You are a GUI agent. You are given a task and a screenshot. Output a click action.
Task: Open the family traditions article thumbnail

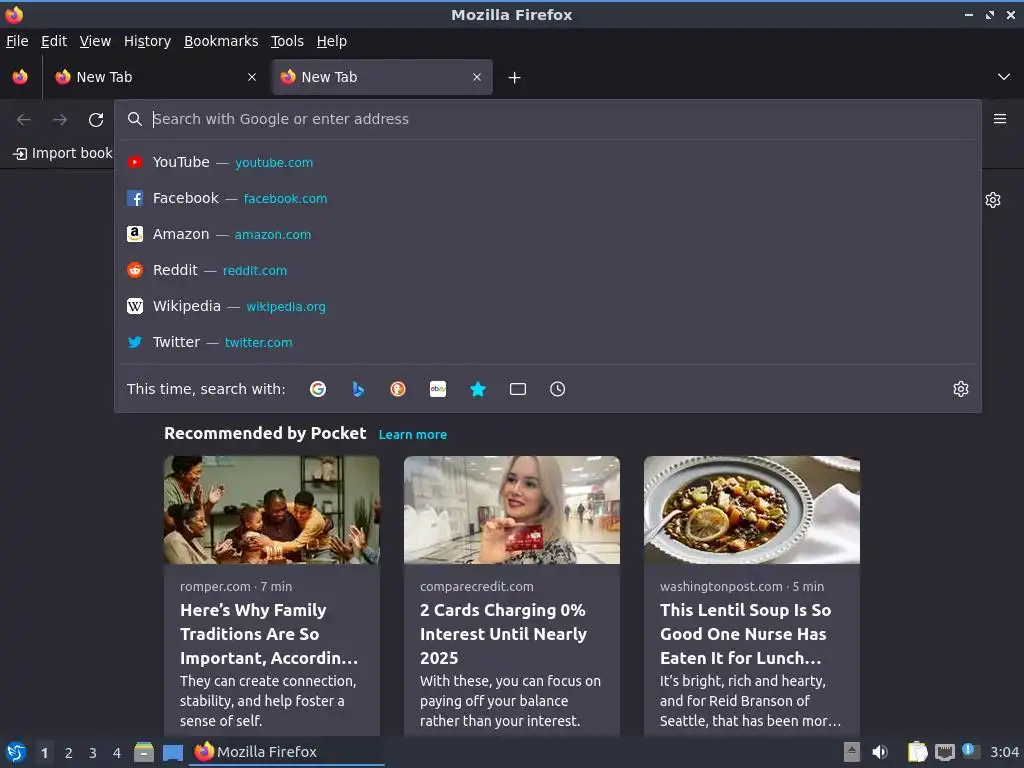pyautogui.click(x=271, y=510)
